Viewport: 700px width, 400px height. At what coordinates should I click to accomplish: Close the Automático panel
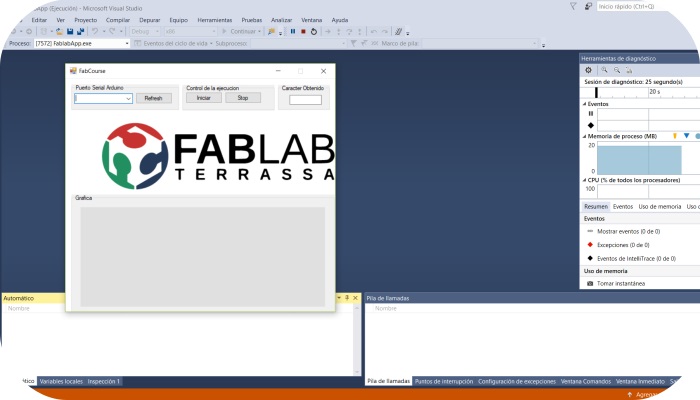[355, 298]
